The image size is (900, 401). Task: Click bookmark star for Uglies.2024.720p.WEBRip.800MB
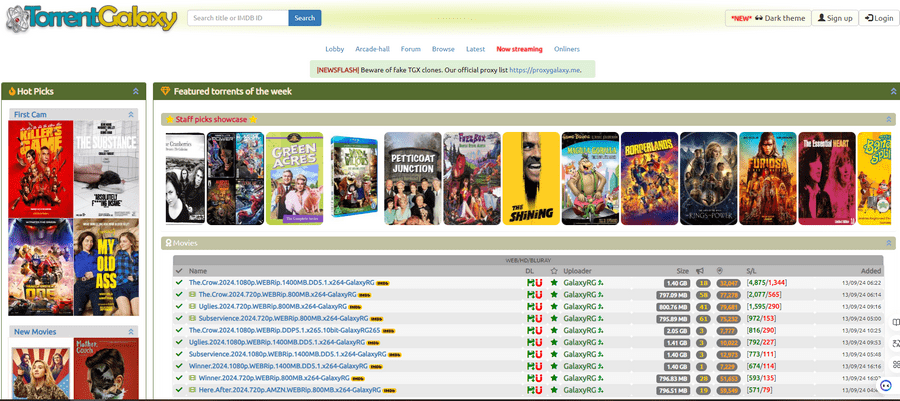pos(553,307)
